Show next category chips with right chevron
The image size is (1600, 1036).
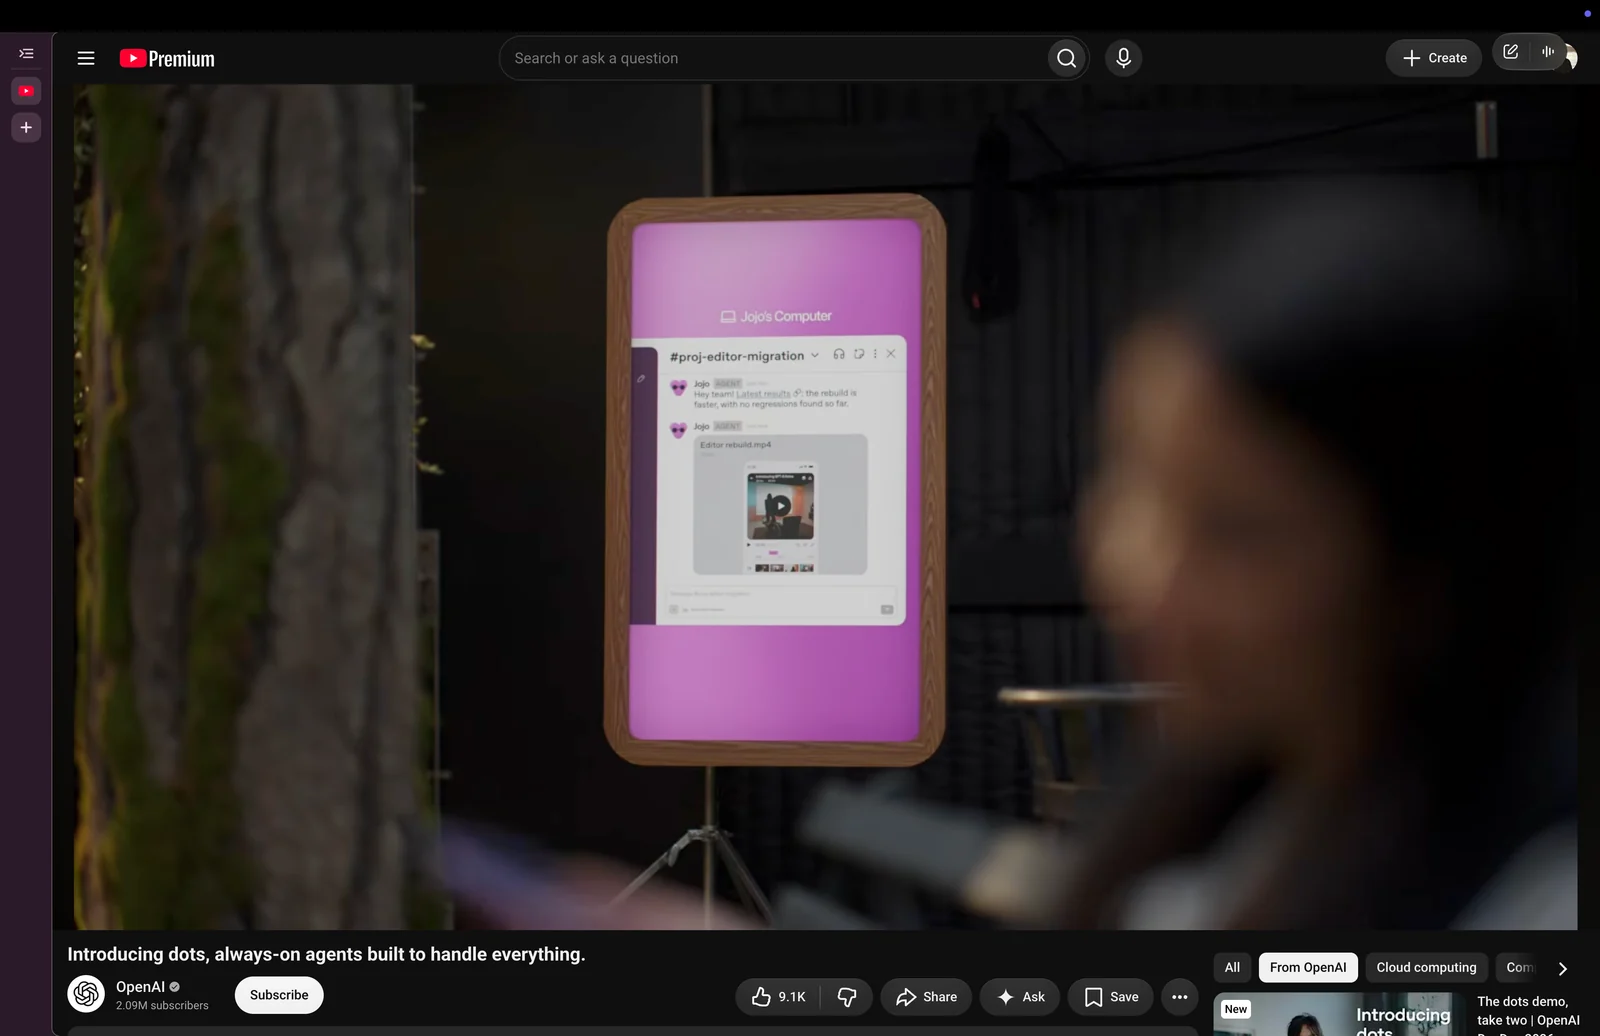tap(1563, 968)
